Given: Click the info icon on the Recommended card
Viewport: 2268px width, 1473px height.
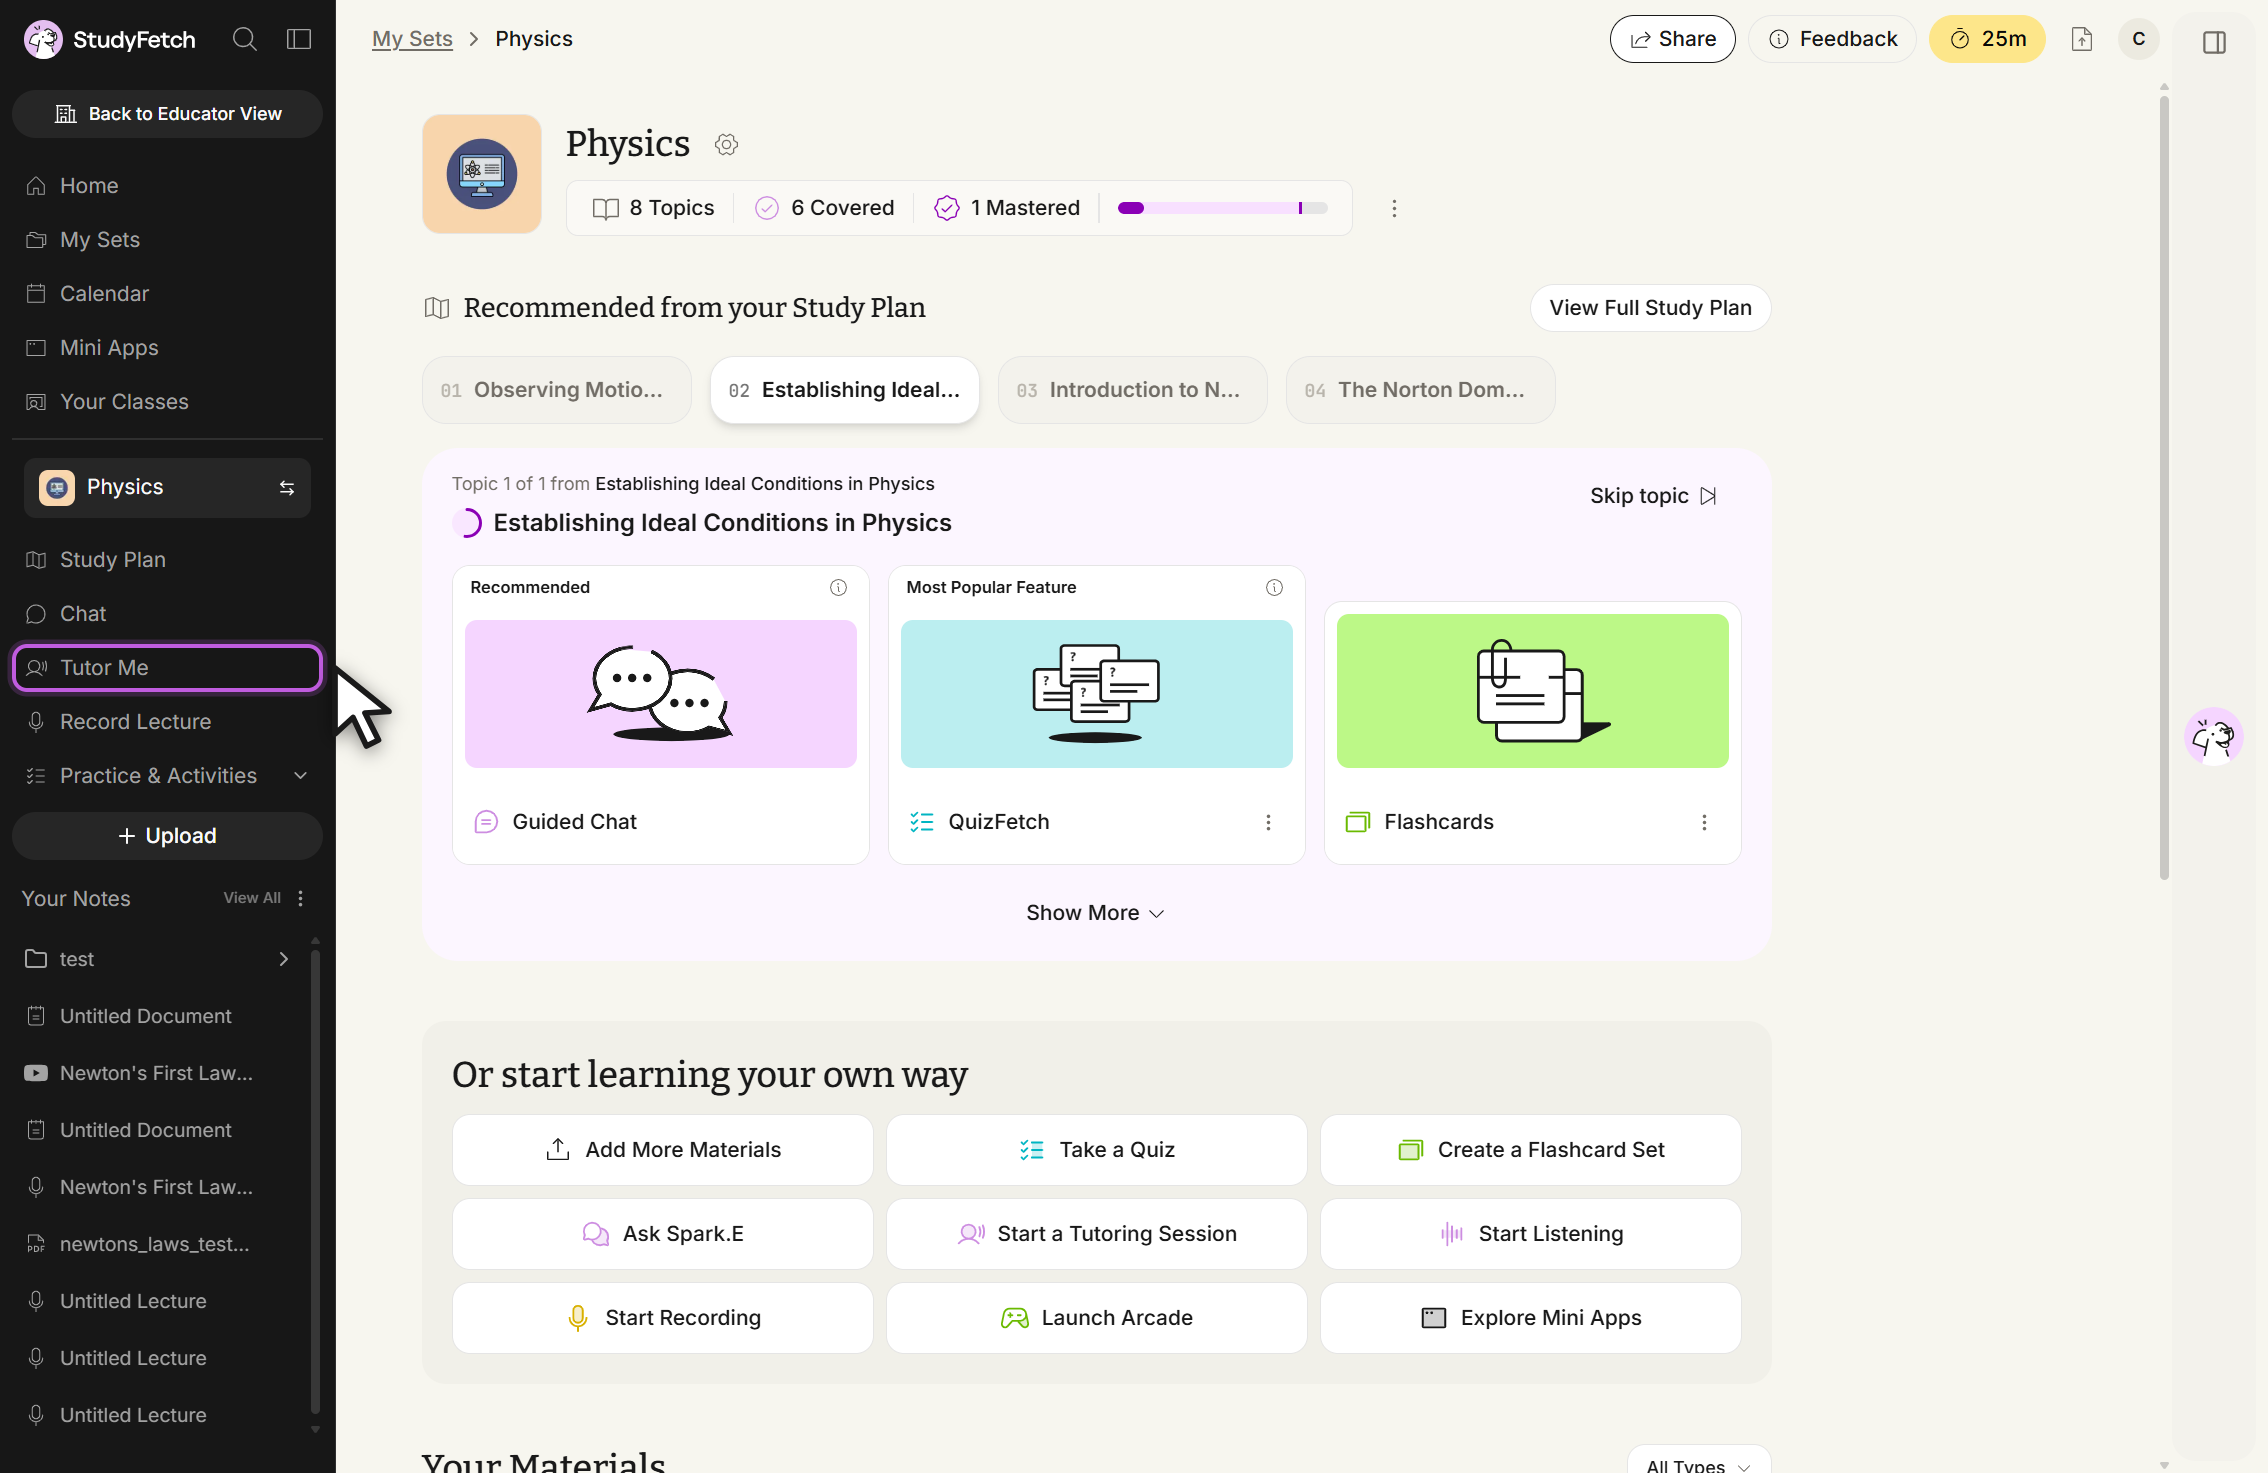Looking at the screenshot, I should [838, 587].
